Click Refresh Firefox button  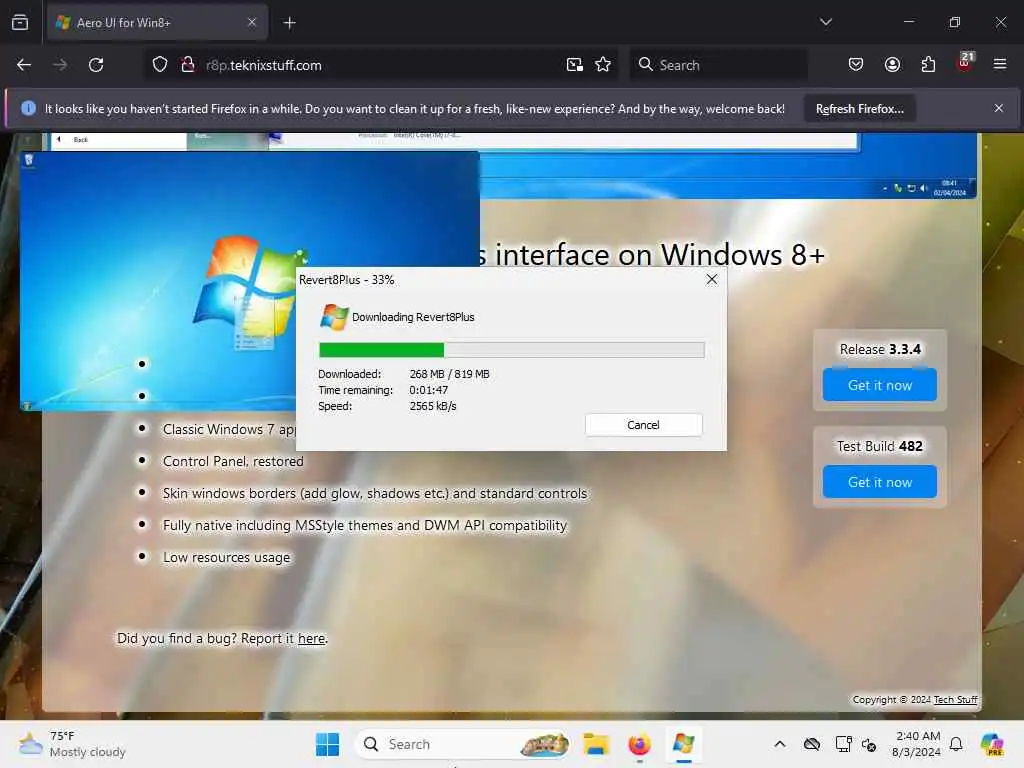pyautogui.click(x=859, y=109)
